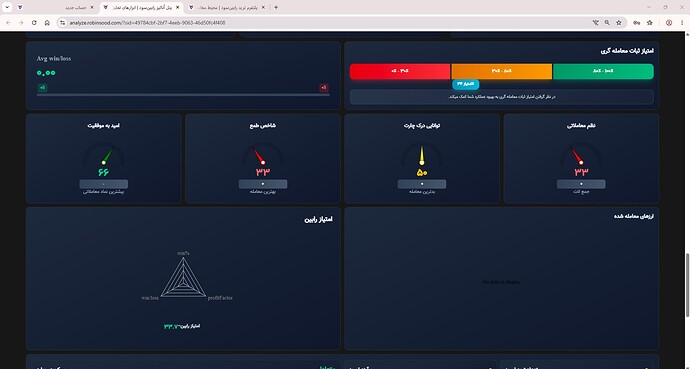Open the tab search dropdown arrow
This screenshot has height=369, width=690.
[7, 7]
